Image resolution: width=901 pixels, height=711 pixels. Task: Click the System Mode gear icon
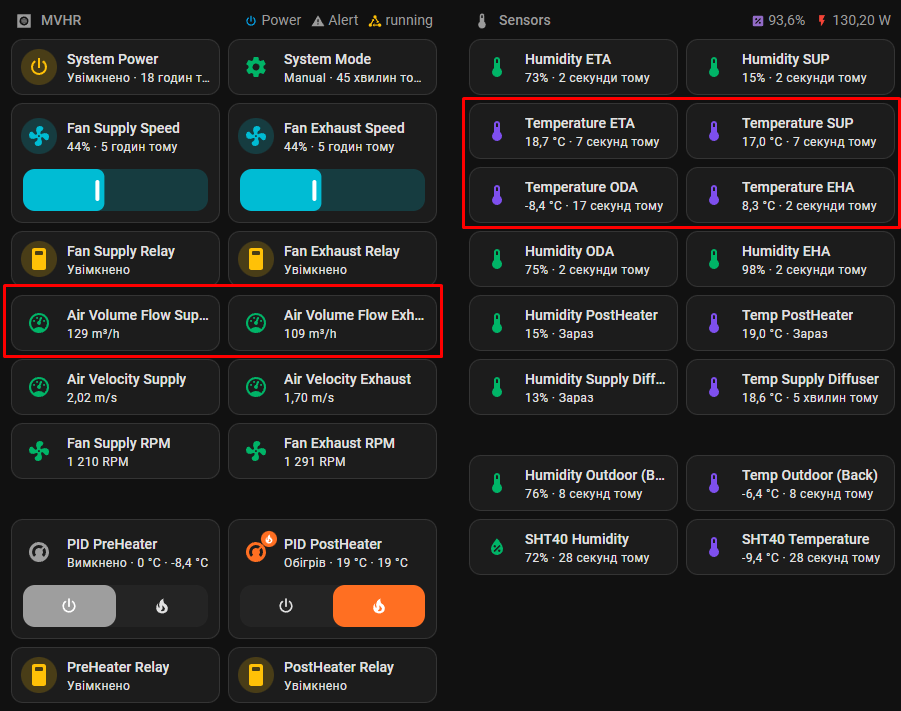coord(256,68)
